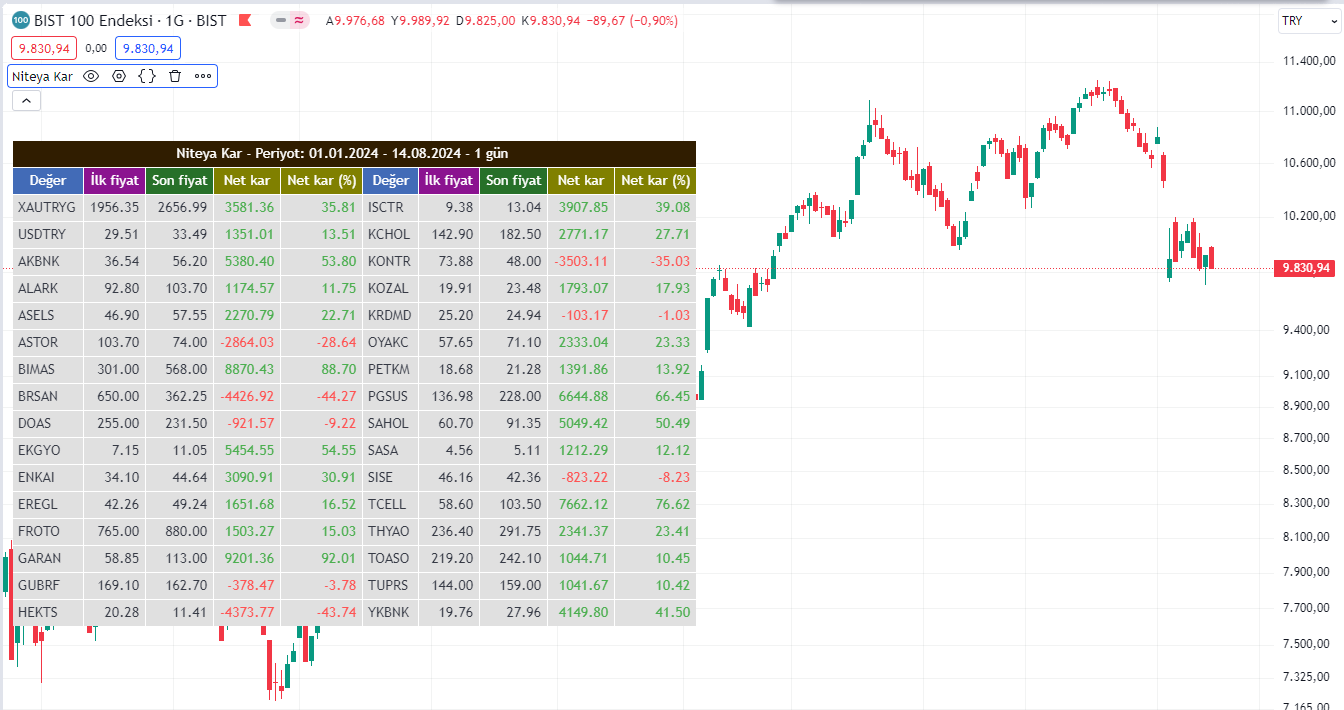
Task: Collapse the indicator legend with the chevron
Action: coord(26,100)
